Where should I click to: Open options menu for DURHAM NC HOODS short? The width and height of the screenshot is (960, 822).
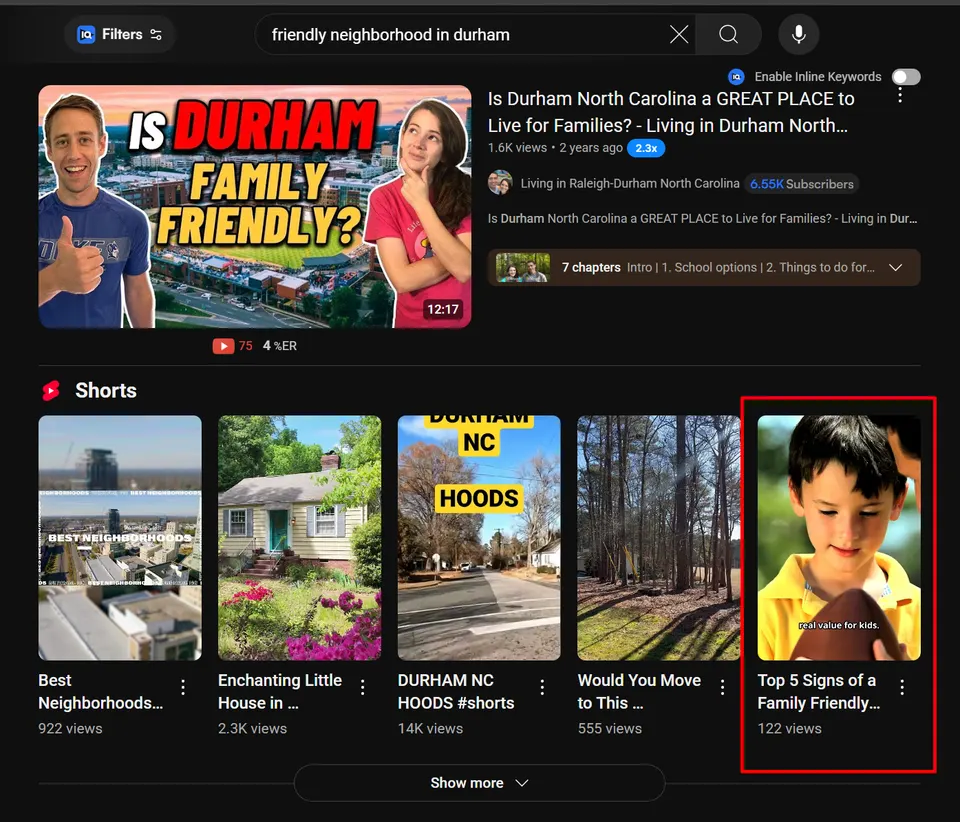point(542,687)
